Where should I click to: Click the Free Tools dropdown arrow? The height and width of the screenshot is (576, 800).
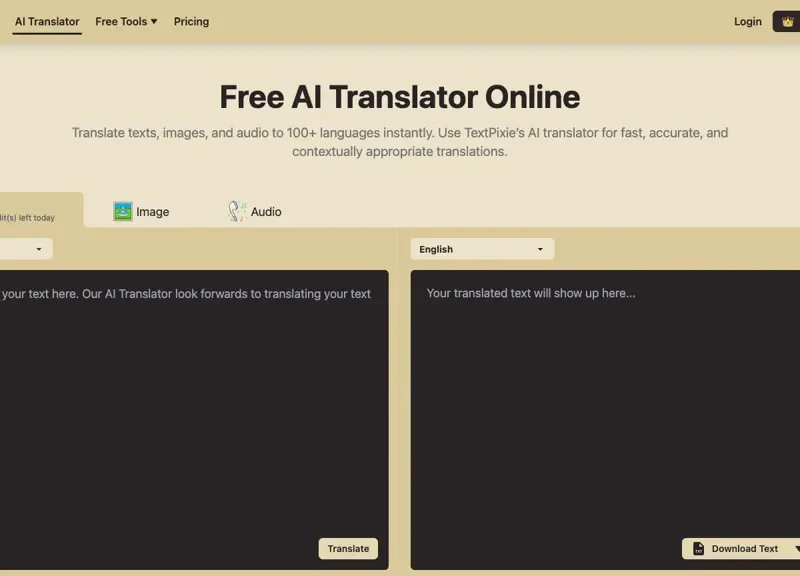[154, 21]
